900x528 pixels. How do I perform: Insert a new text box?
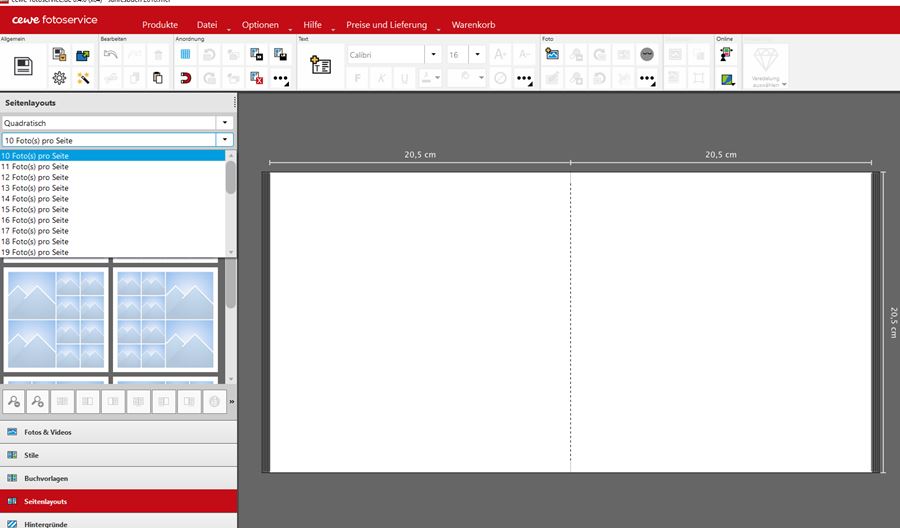(x=320, y=66)
